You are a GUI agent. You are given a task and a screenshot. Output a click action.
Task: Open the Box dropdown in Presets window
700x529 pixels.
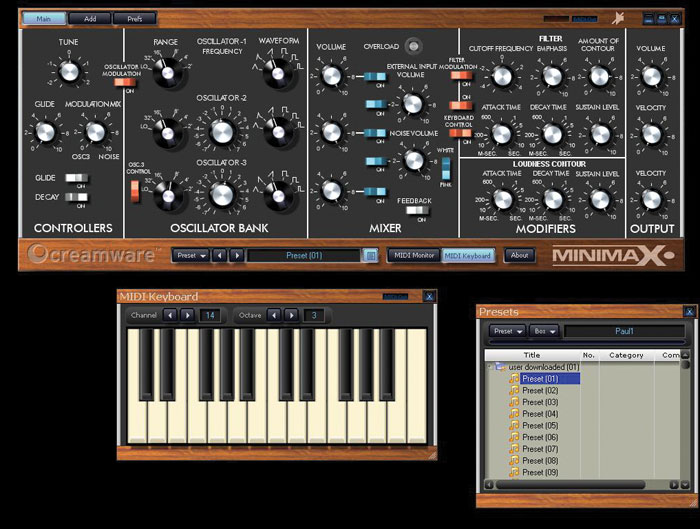tap(544, 331)
